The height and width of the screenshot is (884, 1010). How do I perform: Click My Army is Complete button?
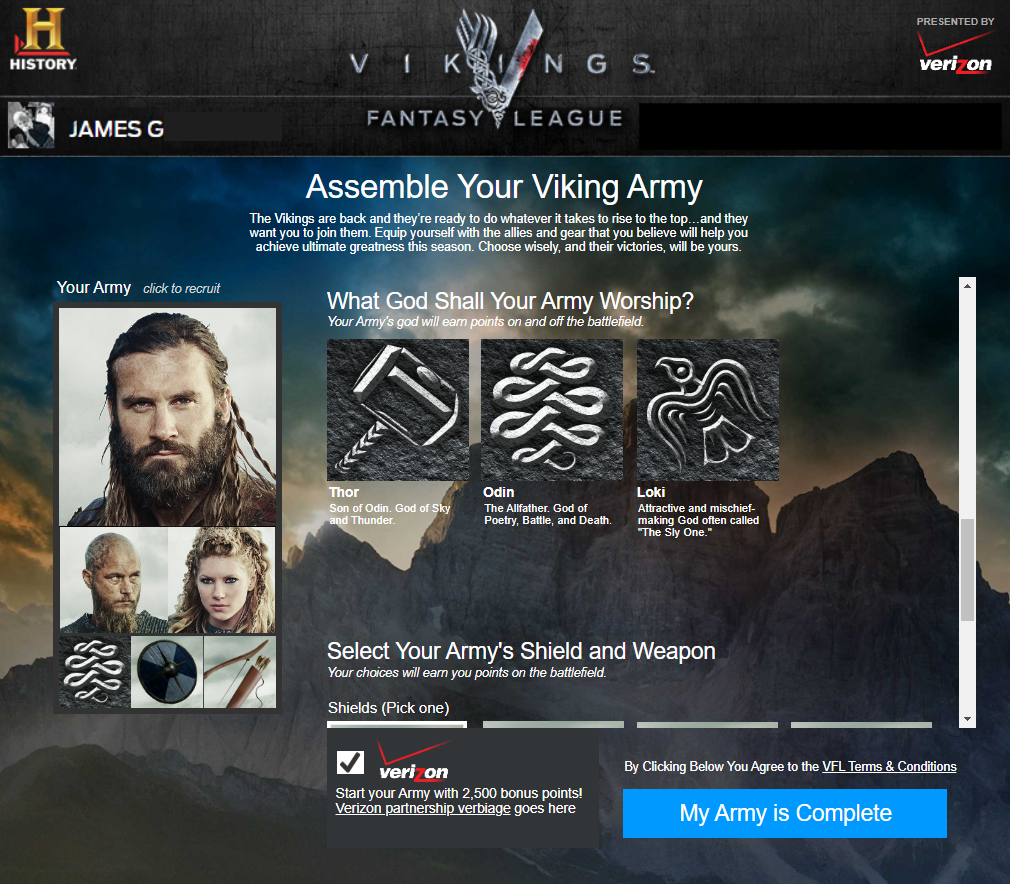785,813
